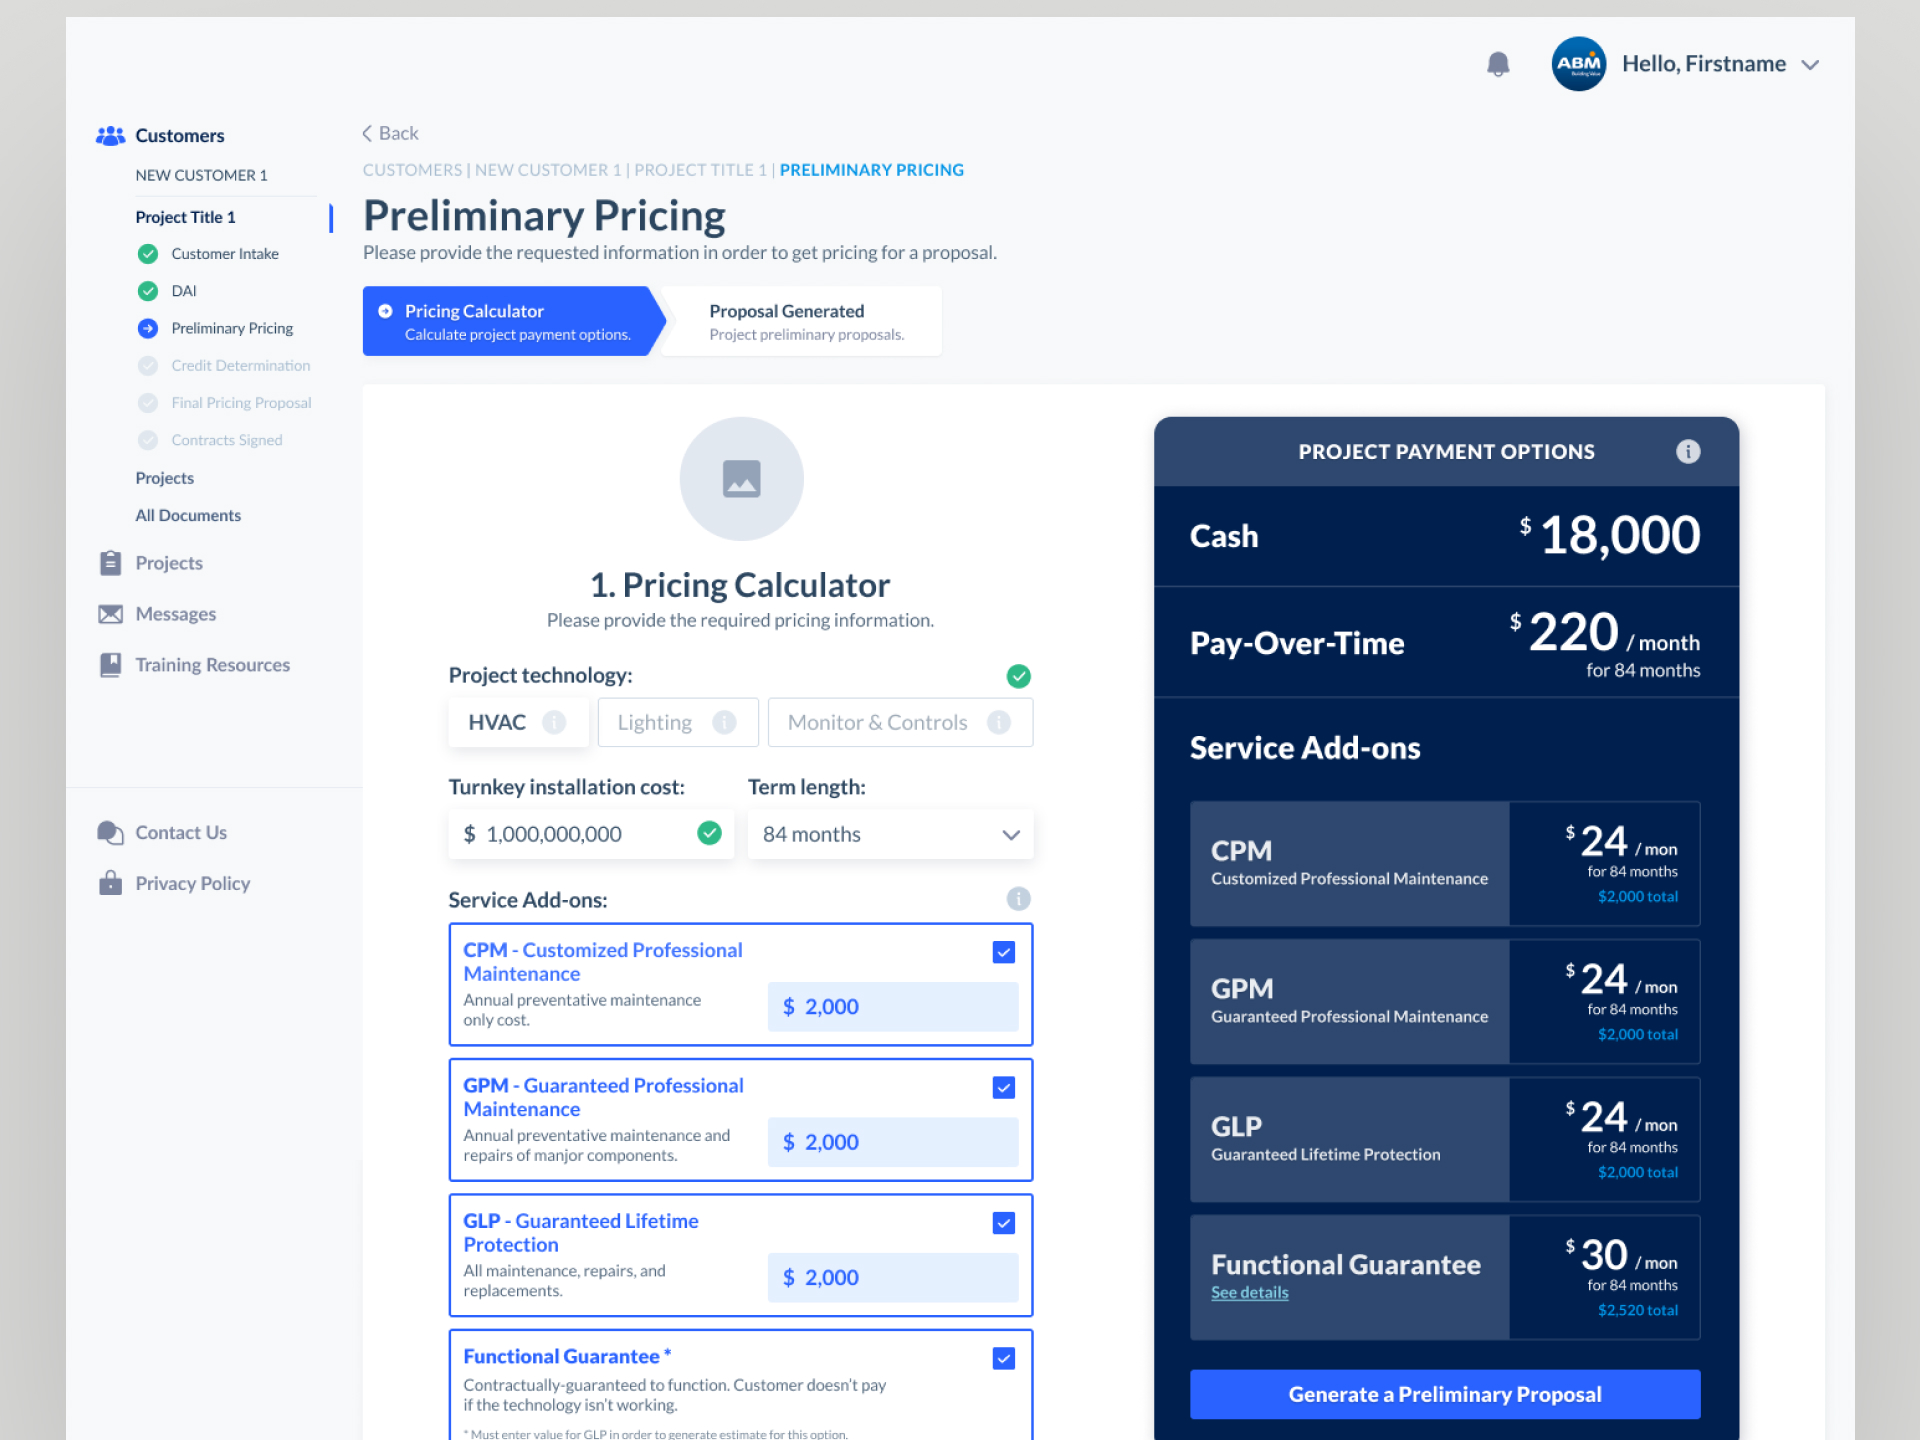
Task: Click the DAI completed check icon
Action: [x=148, y=291]
